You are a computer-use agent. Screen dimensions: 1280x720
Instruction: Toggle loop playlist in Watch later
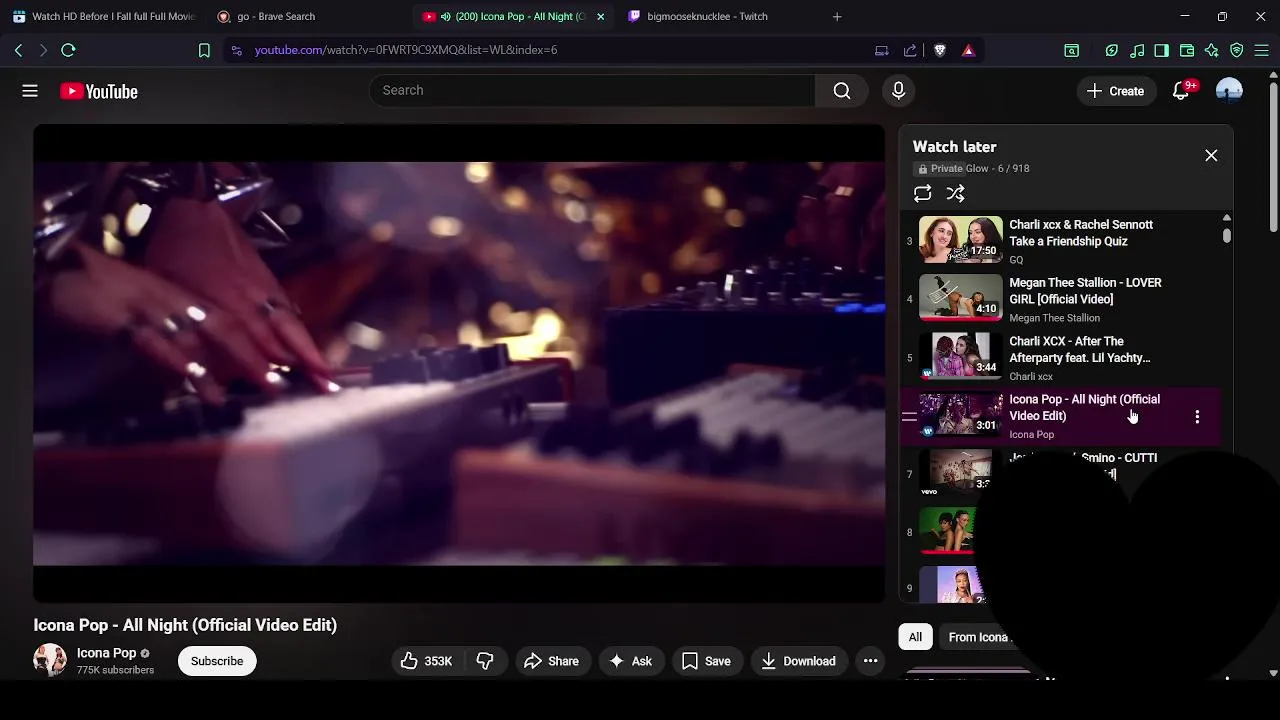(923, 194)
